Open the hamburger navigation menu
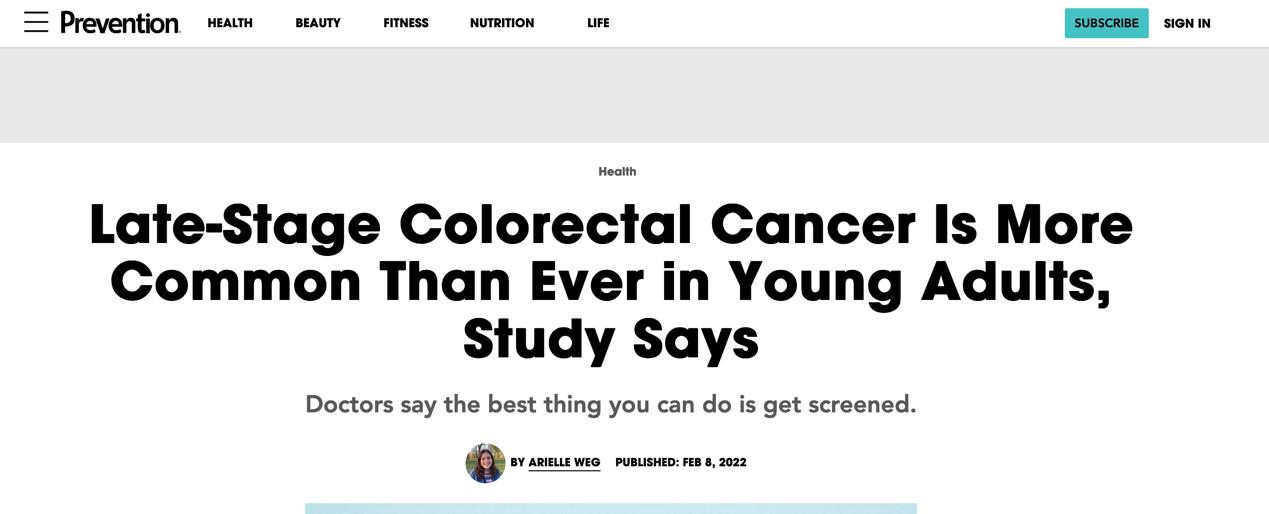The height and width of the screenshot is (514, 1269). coord(36,22)
